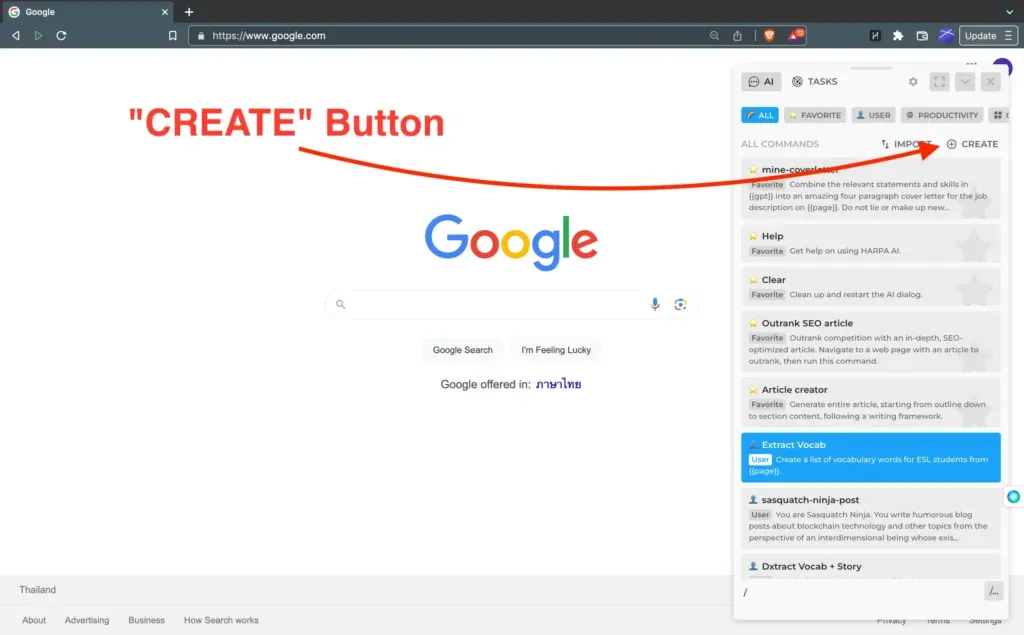Select the USER filter chip

point(873,115)
